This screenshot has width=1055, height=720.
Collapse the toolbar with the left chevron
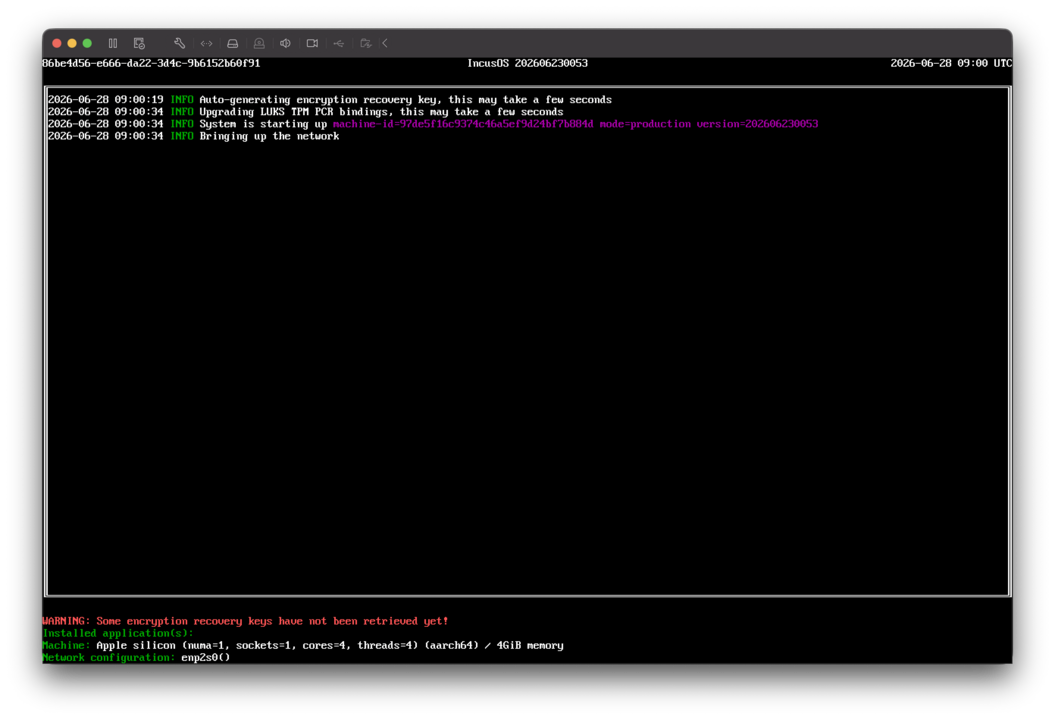click(x=385, y=43)
